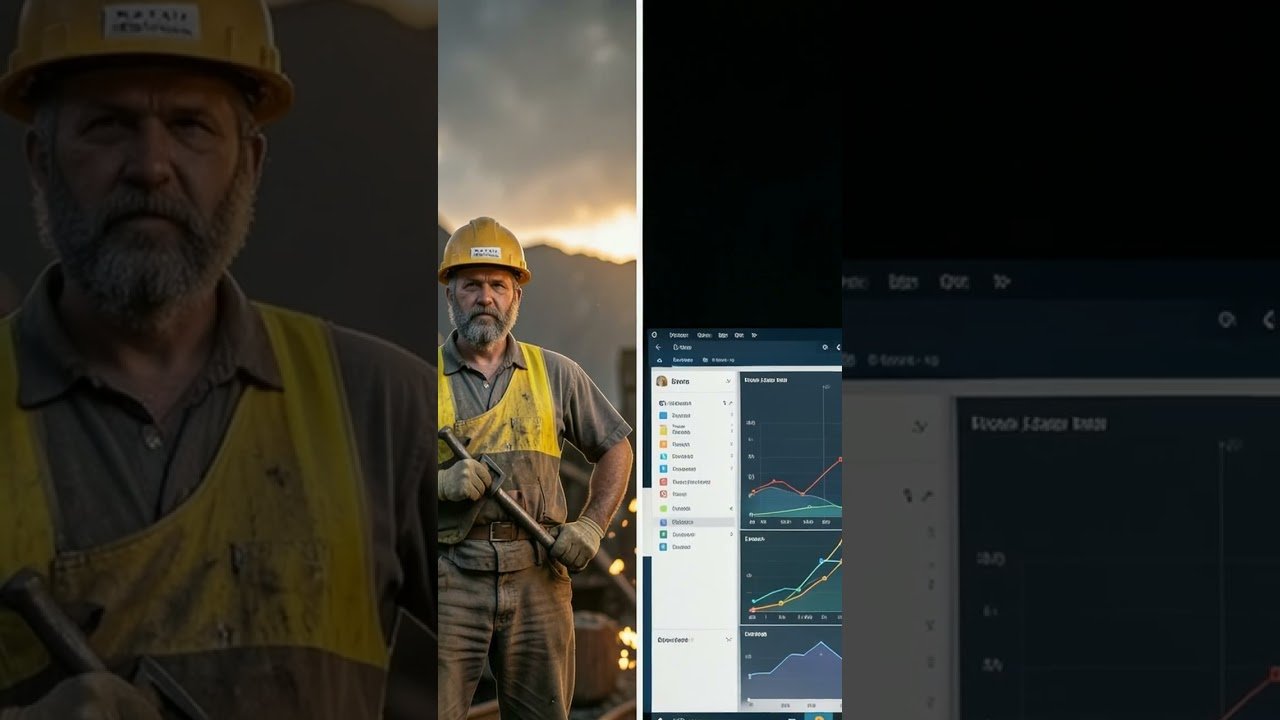Select the orange square icon in sidebar list
The width and height of the screenshot is (1280, 720).
(663, 443)
